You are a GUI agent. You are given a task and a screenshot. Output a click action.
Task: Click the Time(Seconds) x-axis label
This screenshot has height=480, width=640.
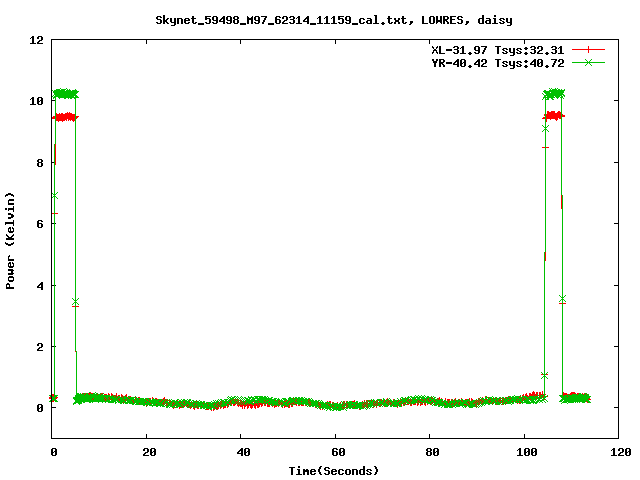(333, 471)
